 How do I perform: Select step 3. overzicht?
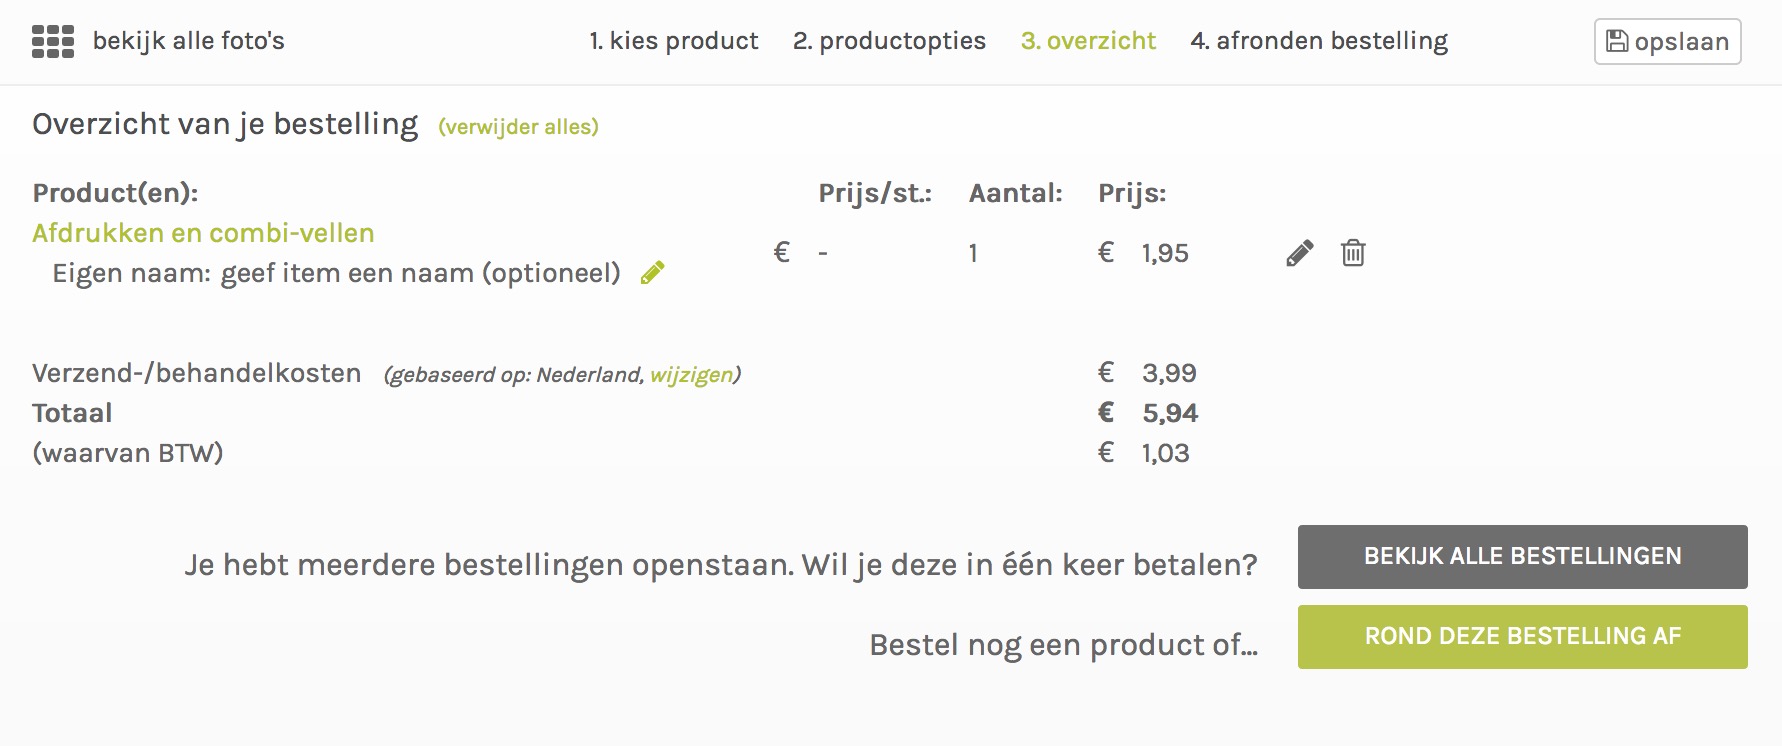pos(1088,41)
